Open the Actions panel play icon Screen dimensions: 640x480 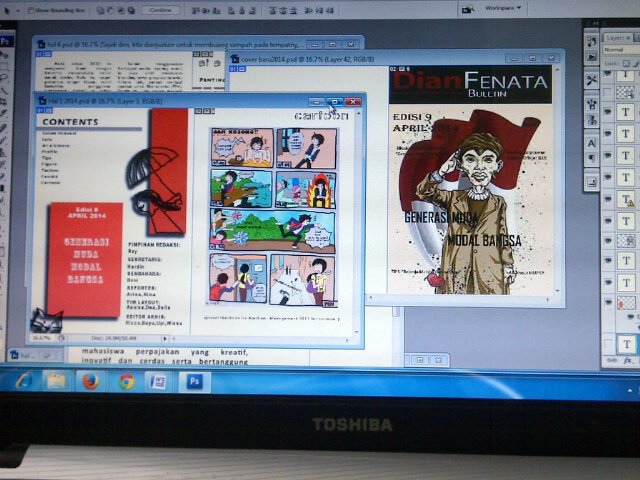(x=591, y=57)
